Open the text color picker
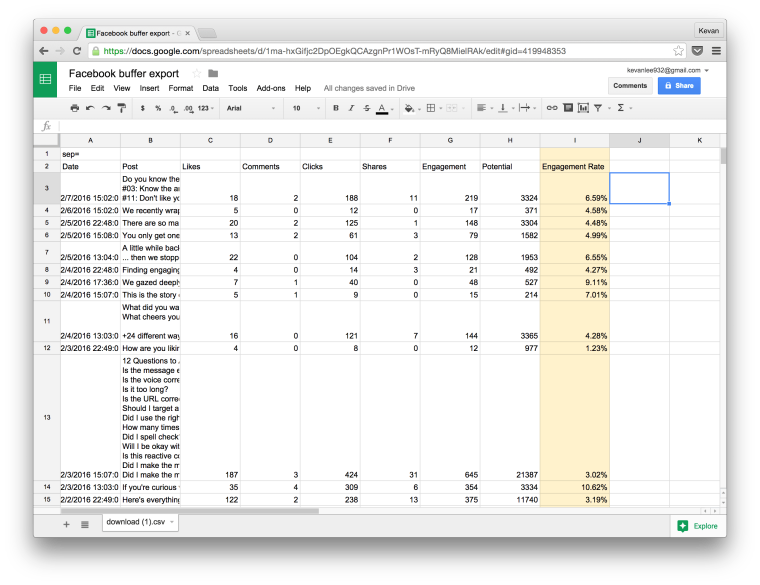 coord(382,108)
